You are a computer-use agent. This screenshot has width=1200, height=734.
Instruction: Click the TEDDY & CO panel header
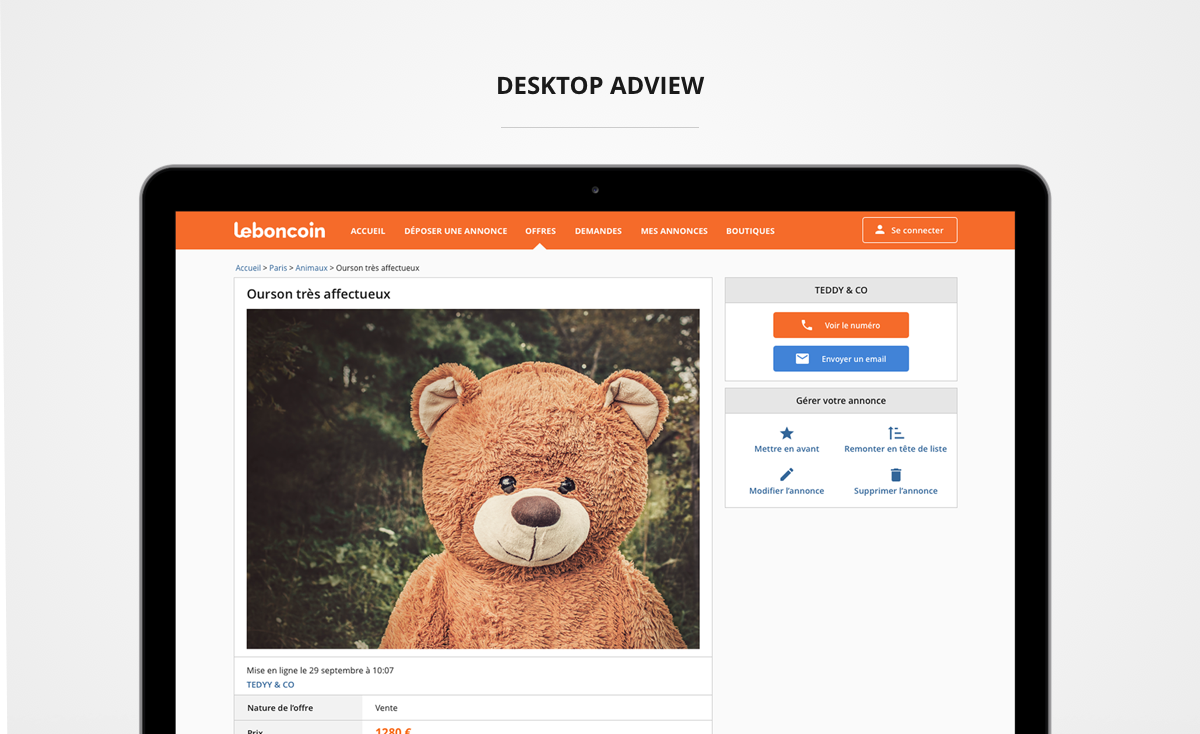coord(841,290)
